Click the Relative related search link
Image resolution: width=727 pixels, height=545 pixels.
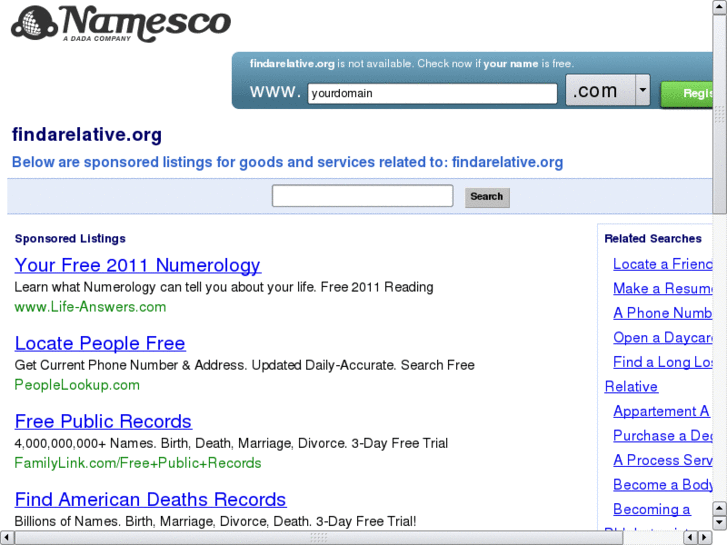(x=631, y=386)
